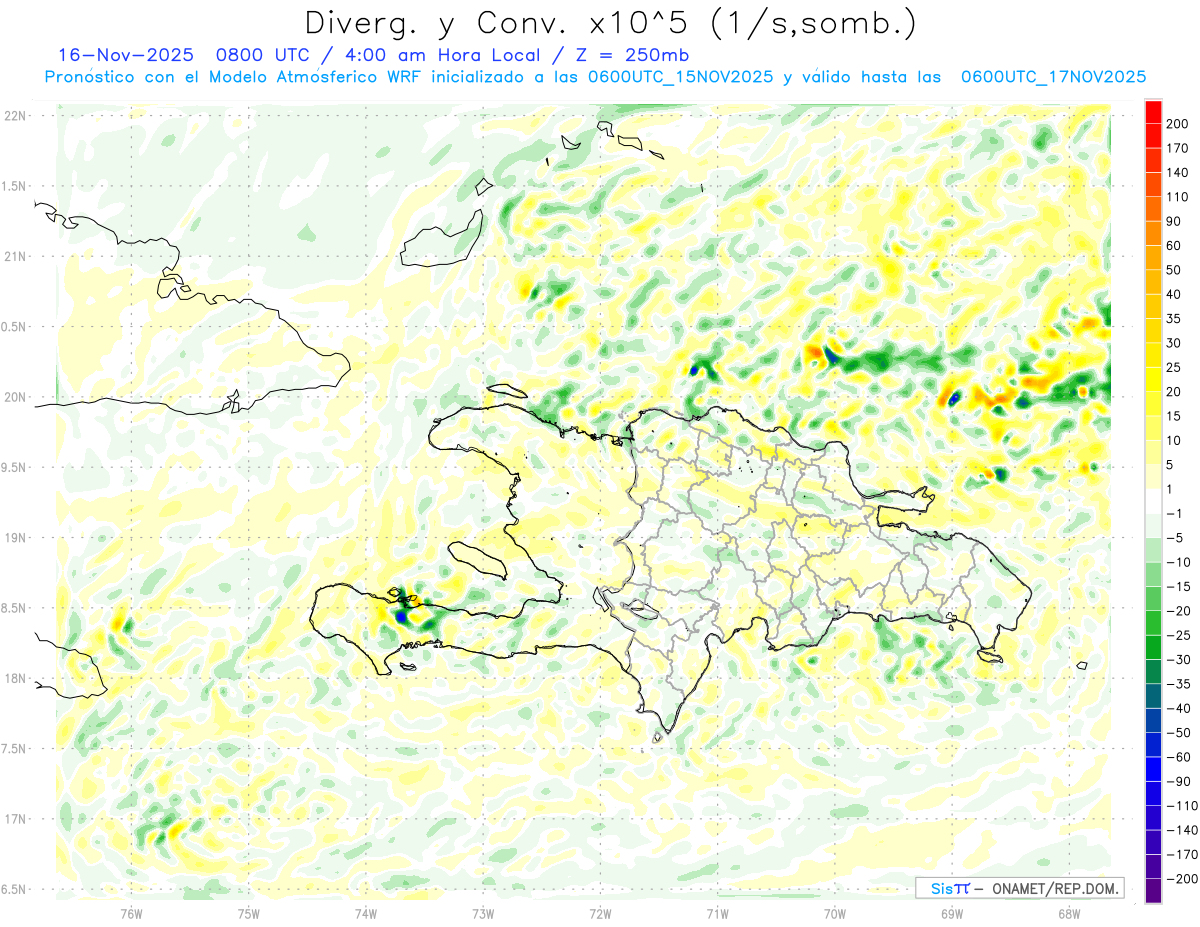Click the '71W' longitude label
The width and height of the screenshot is (1200, 927).
[717, 914]
